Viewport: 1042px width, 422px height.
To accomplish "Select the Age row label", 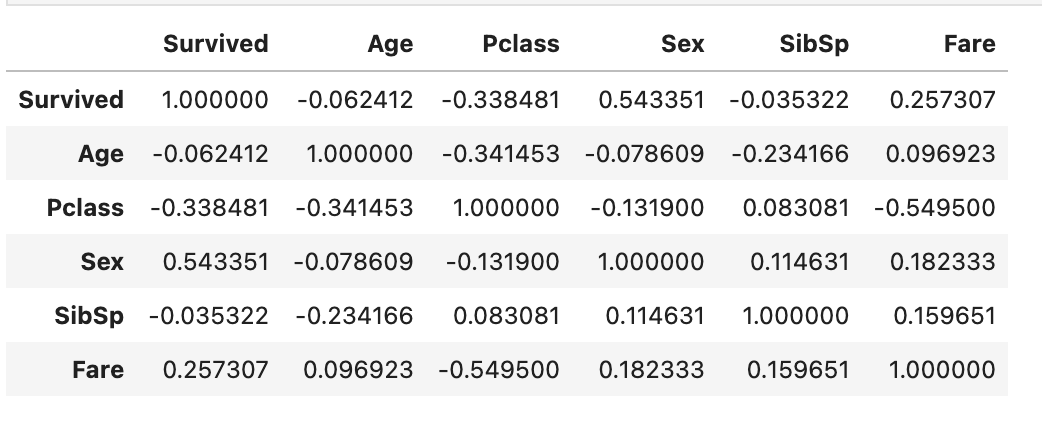I will click(100, 154).
